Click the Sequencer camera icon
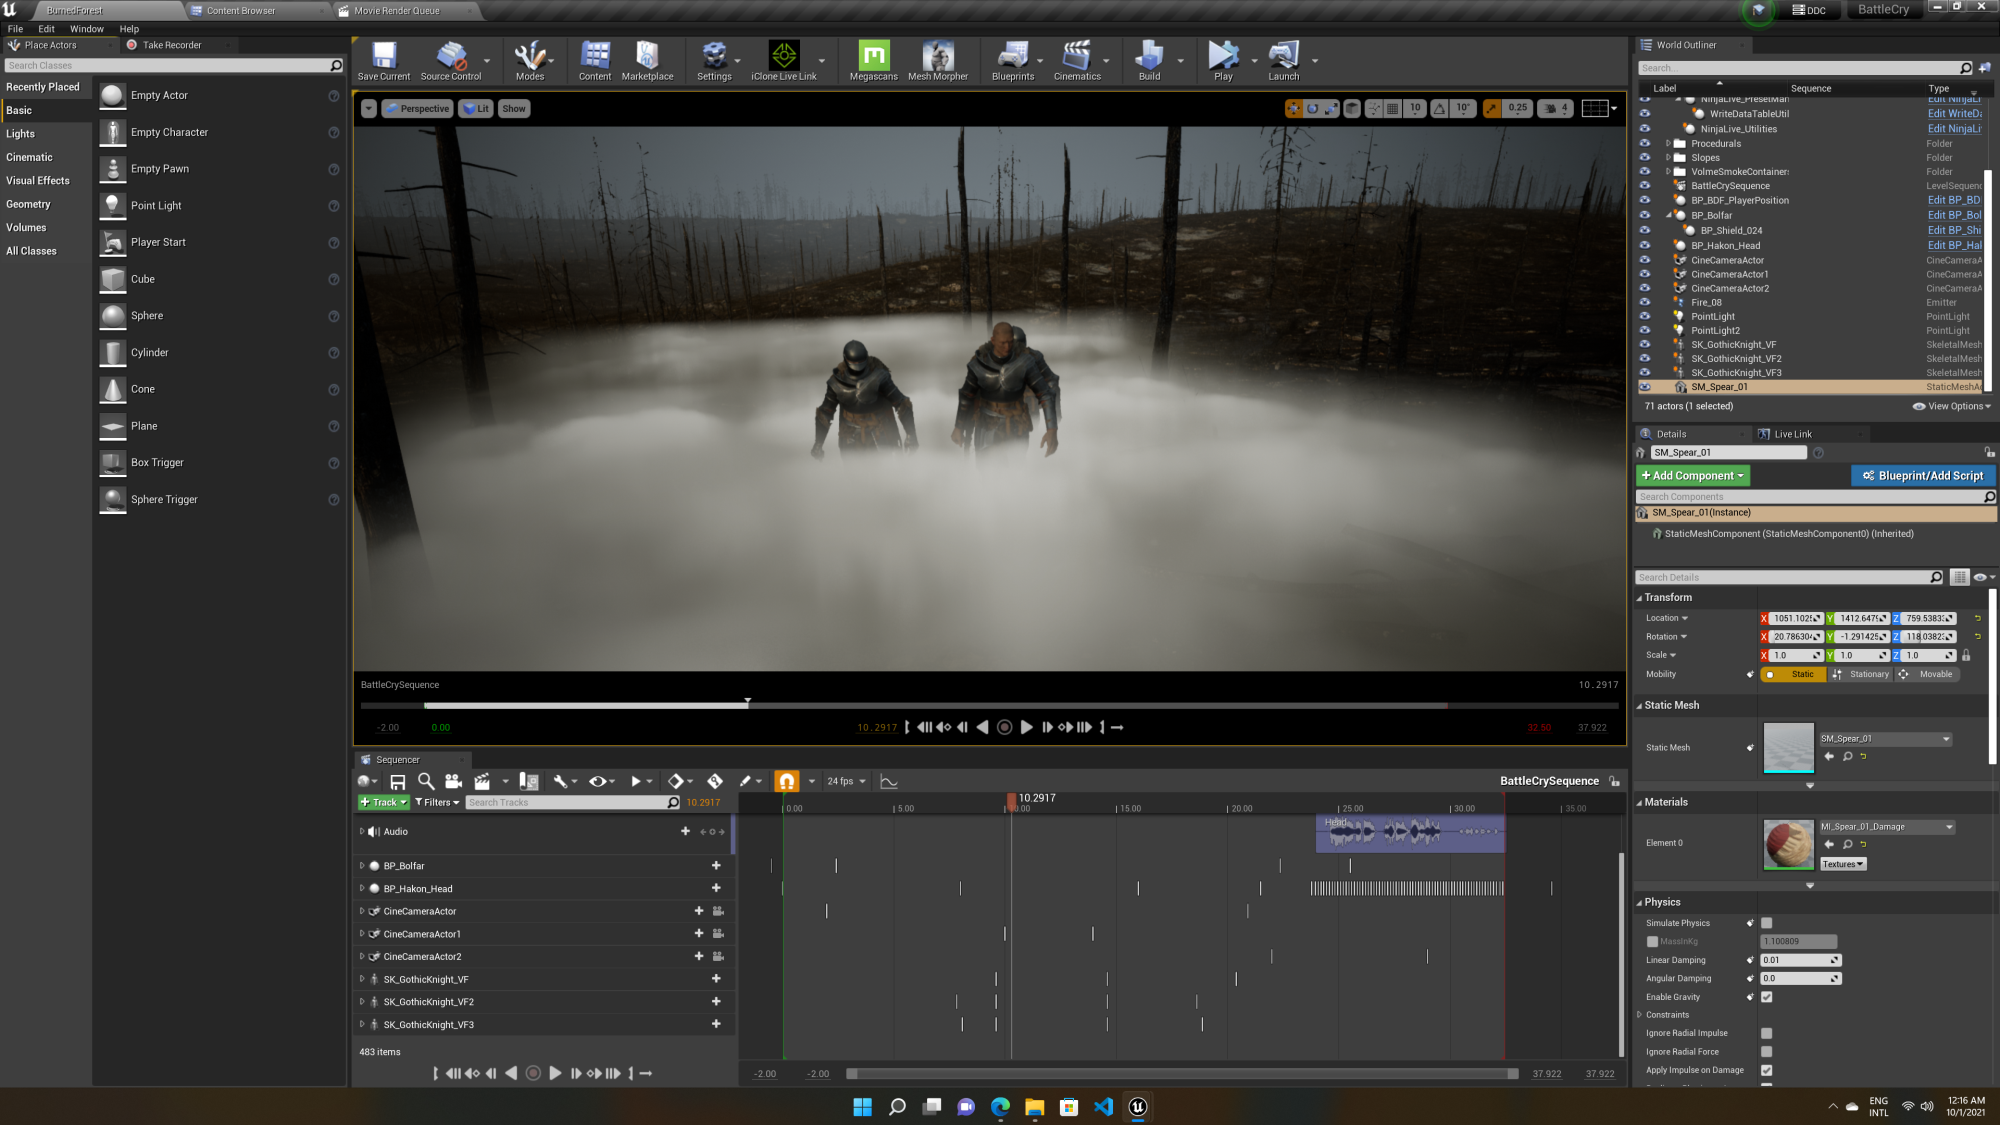Image resolution: width=2000 pixels, height=1125 pixels. click(x=453, y=781)
